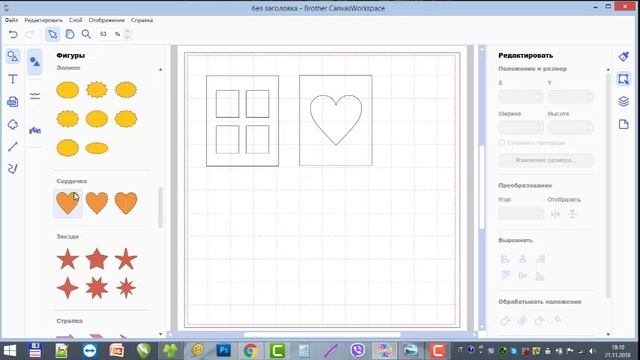
Task: Insert the five-pointed star shape
Action: click(68, 259)
